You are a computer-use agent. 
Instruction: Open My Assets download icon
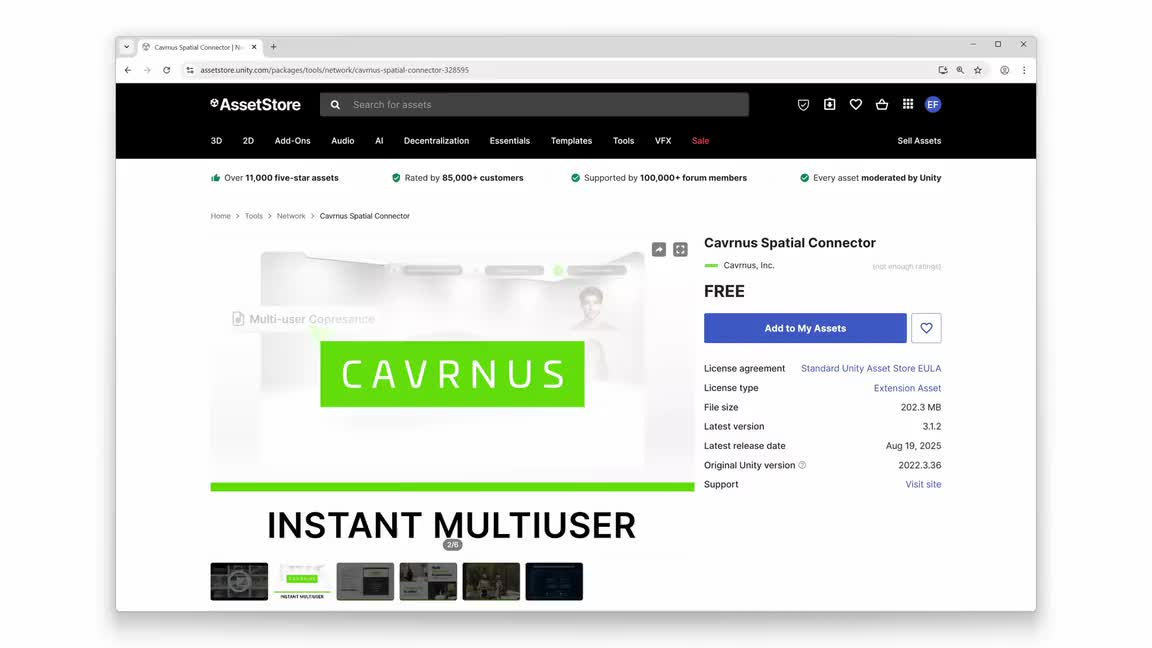(x=829, y=104)
